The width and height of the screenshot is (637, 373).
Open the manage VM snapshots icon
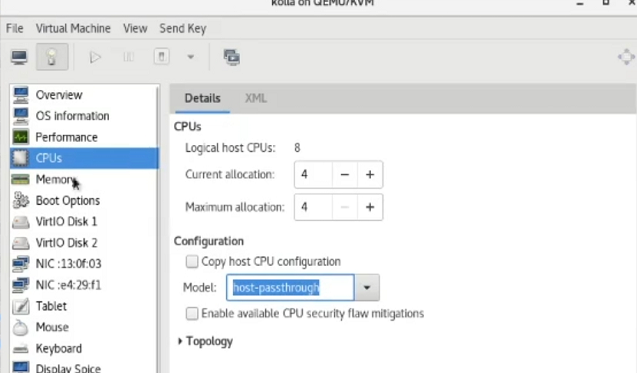pyautogui.click(x=232, y=57)
